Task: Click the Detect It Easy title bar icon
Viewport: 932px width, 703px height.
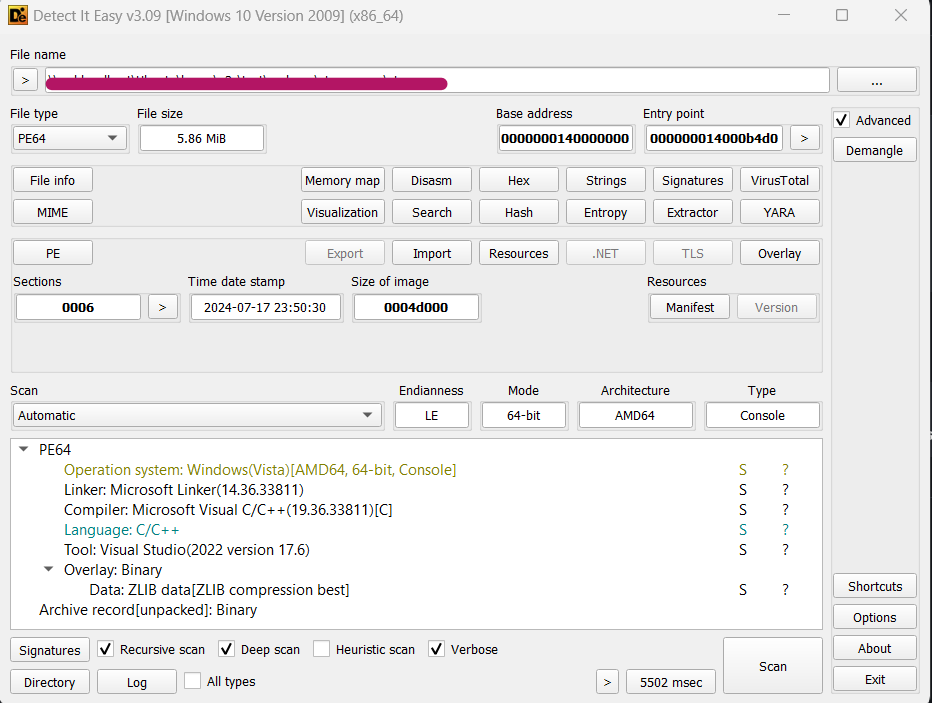Action: [x=17, y=16]
